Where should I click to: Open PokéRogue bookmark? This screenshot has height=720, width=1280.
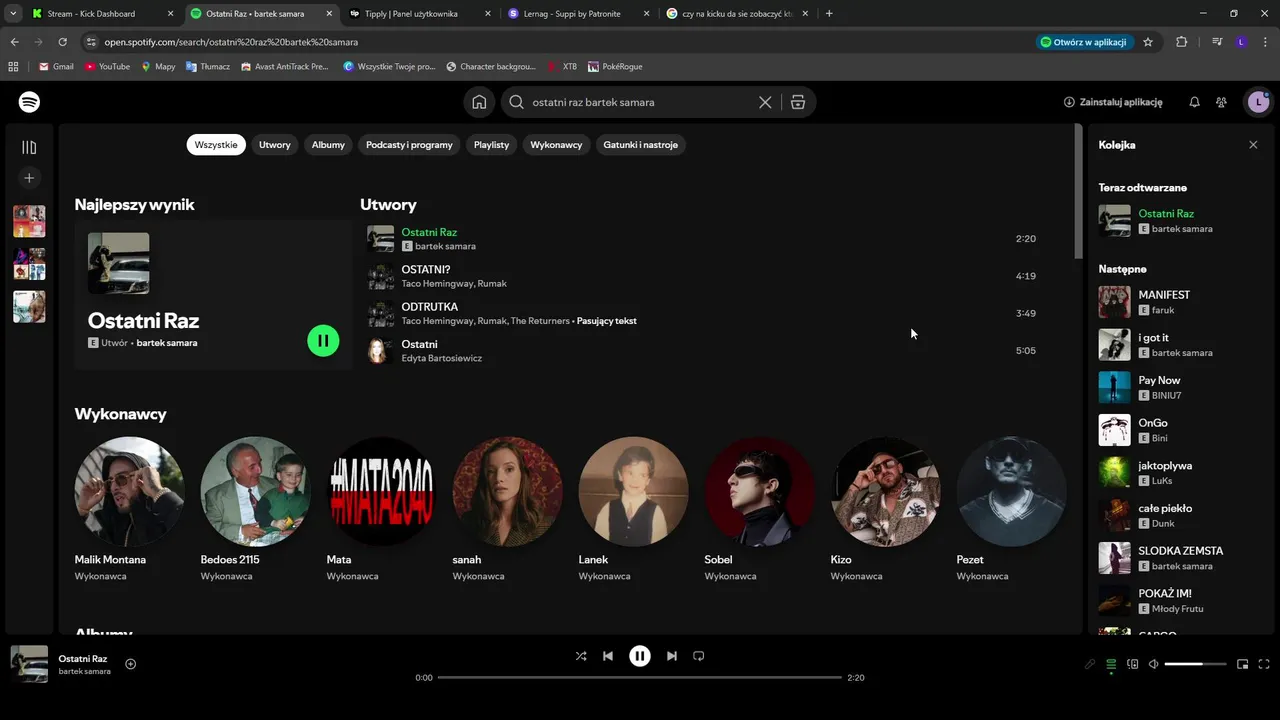coord(615,66)
